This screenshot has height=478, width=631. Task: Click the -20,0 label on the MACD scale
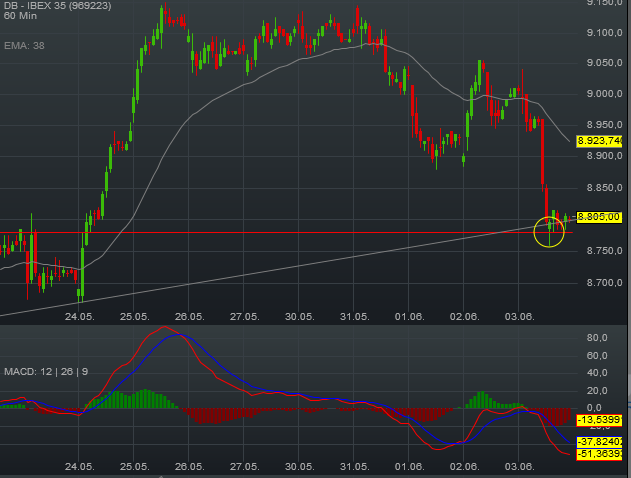click(x=598, y=426)
